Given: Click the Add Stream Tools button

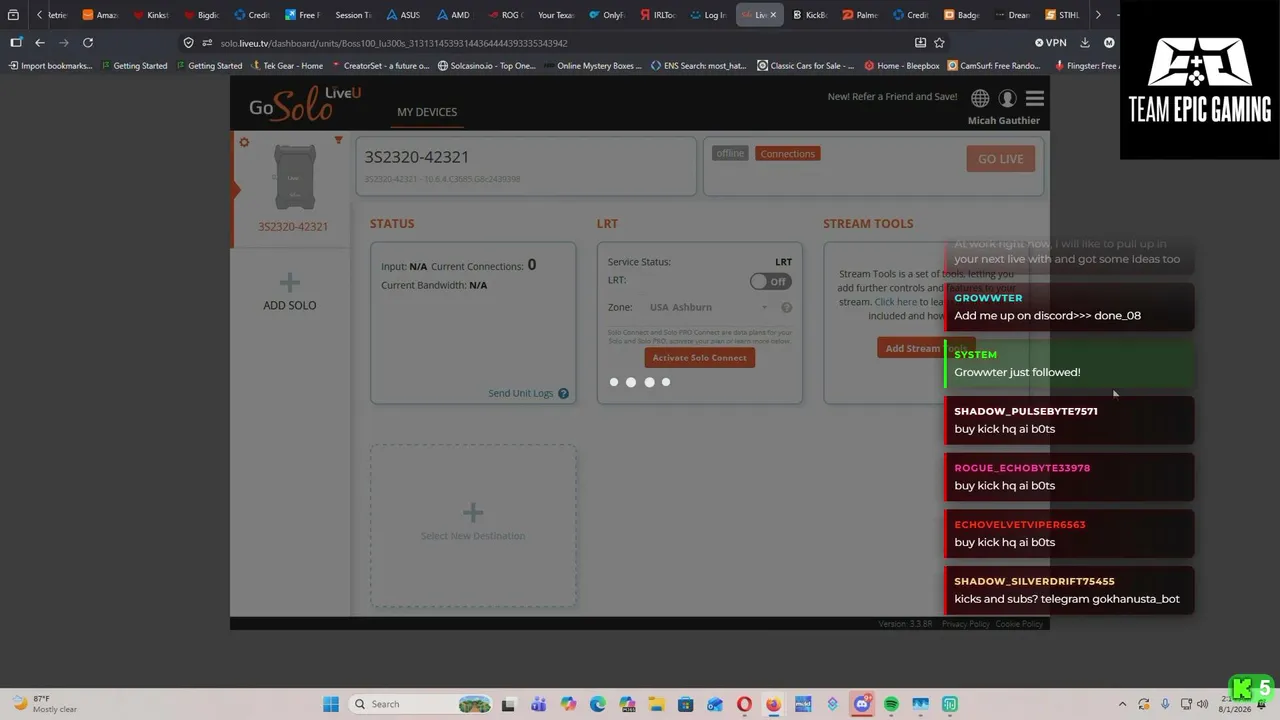Looking at the screenshot, I should (925, 348).
